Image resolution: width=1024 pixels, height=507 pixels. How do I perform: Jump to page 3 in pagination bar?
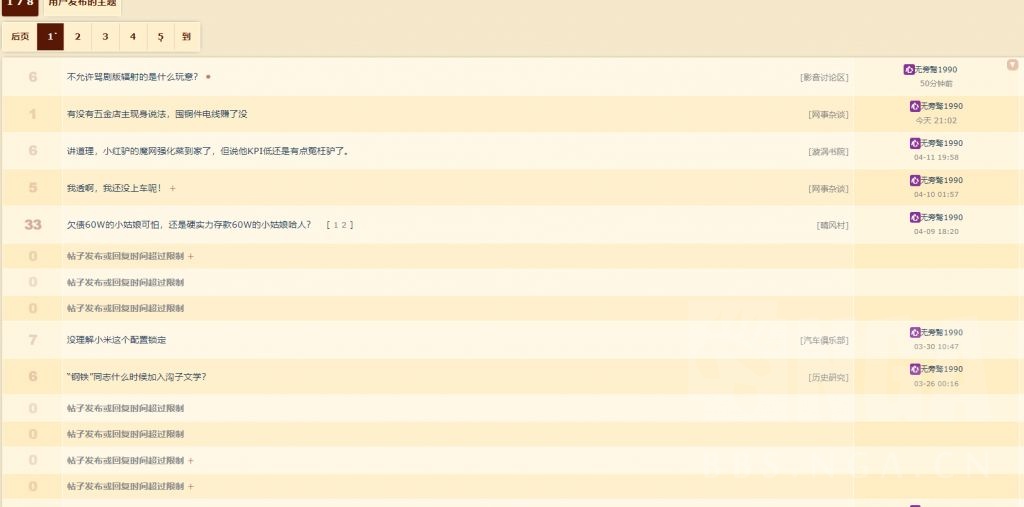click(x=105, y=37)
